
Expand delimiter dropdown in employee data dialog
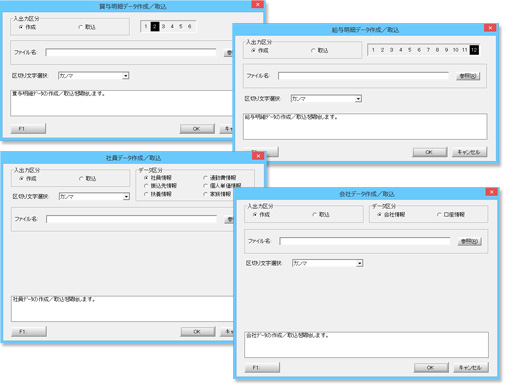[126, 197]
